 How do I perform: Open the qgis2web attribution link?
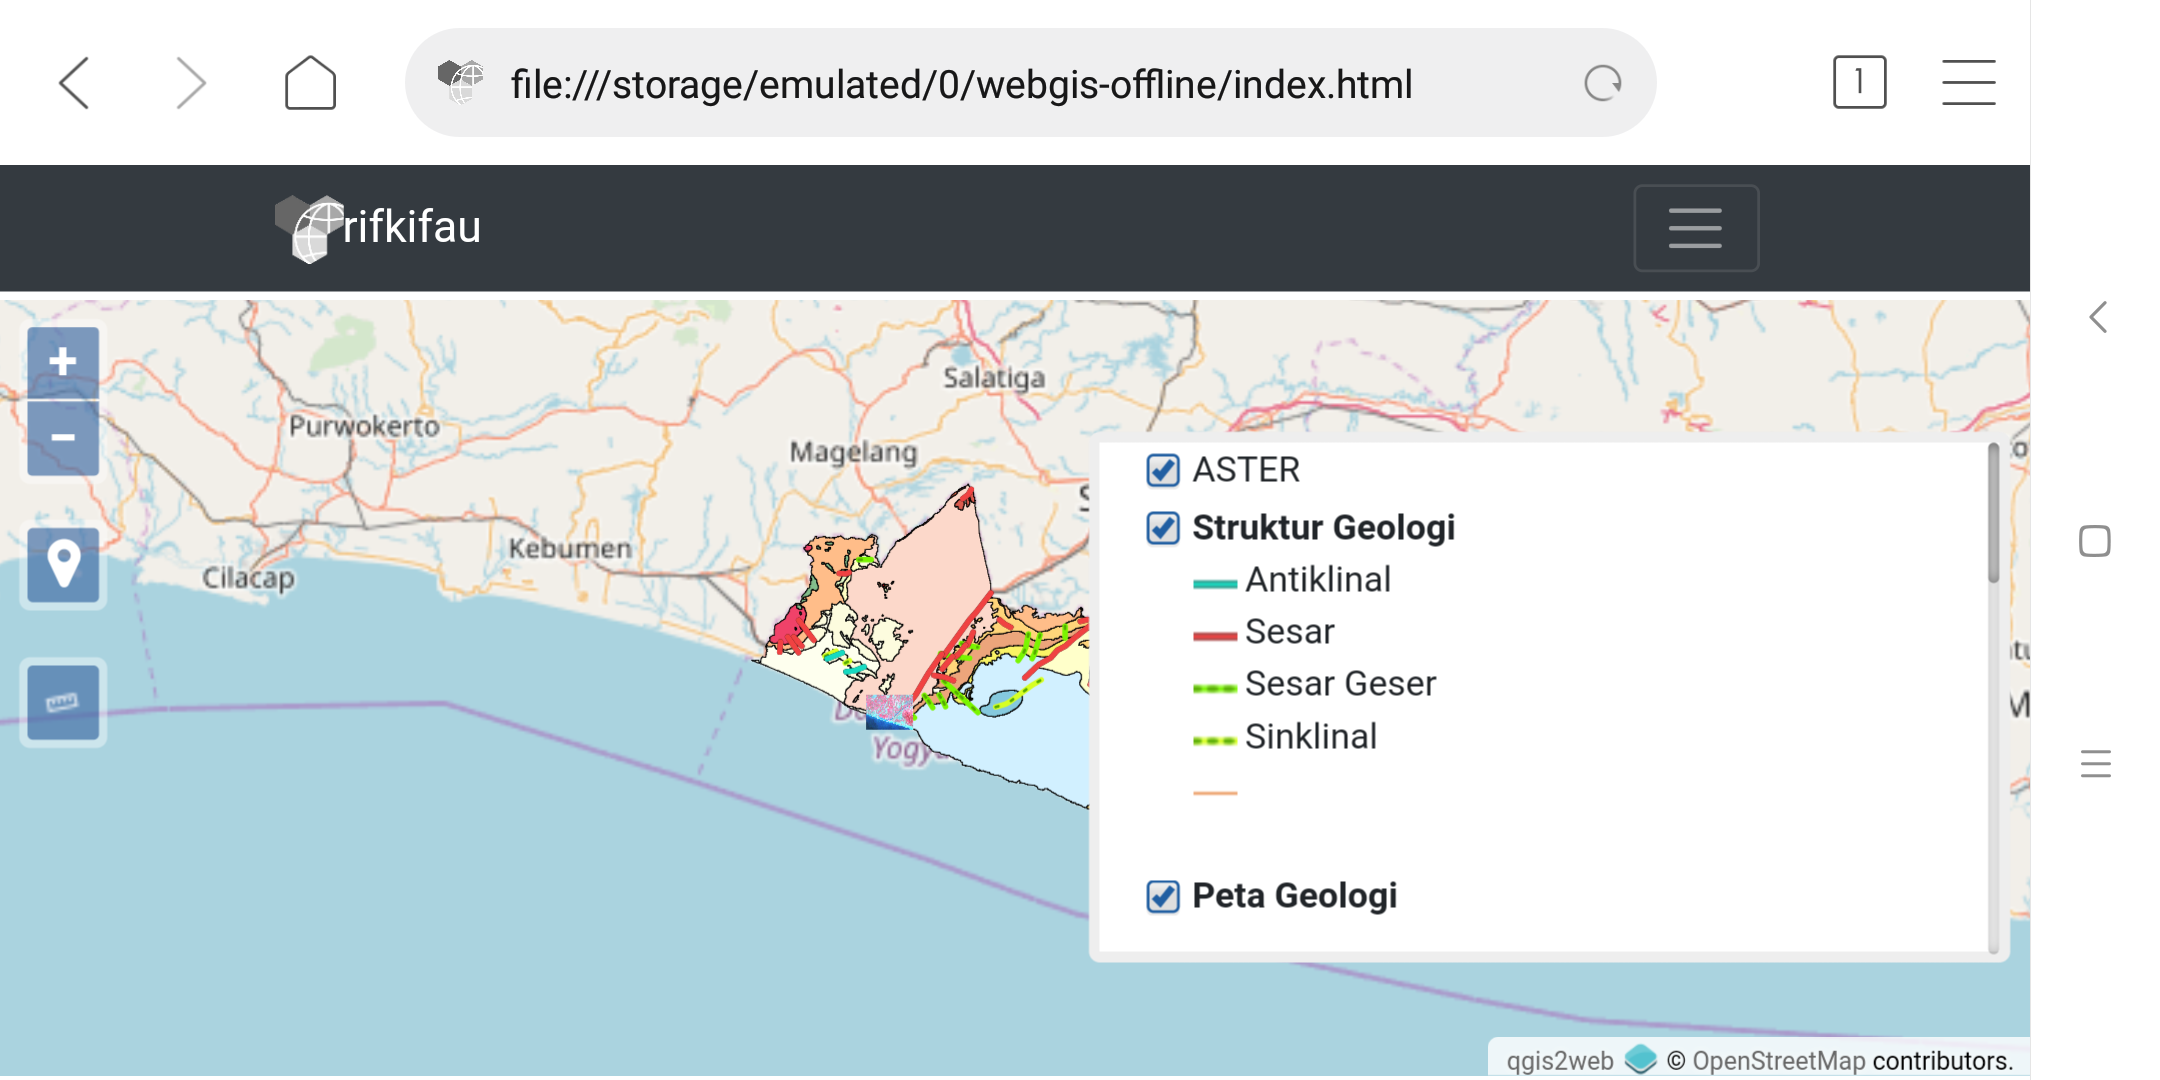coord(1559,1061)
